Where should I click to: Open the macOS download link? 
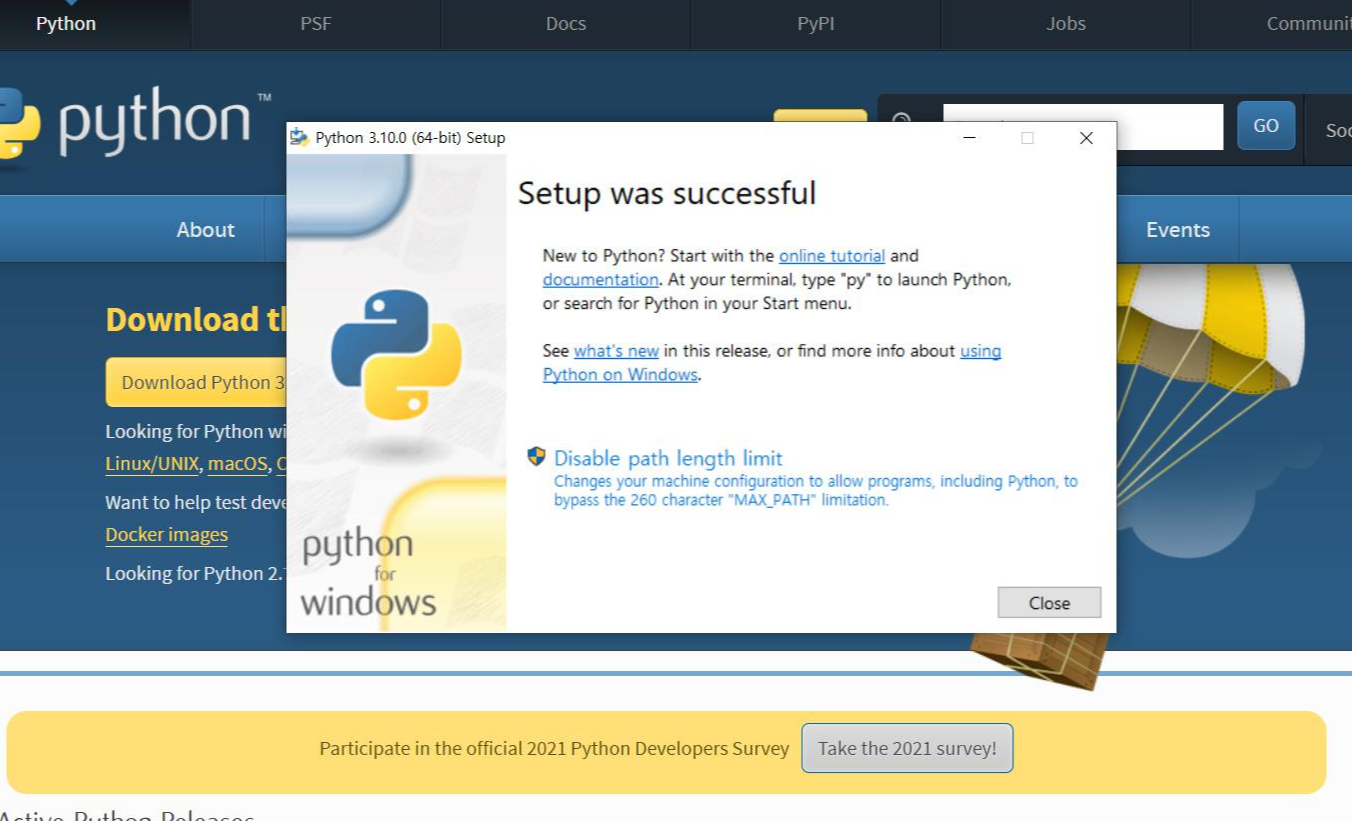pyautogui.click(x=238, y=464)
